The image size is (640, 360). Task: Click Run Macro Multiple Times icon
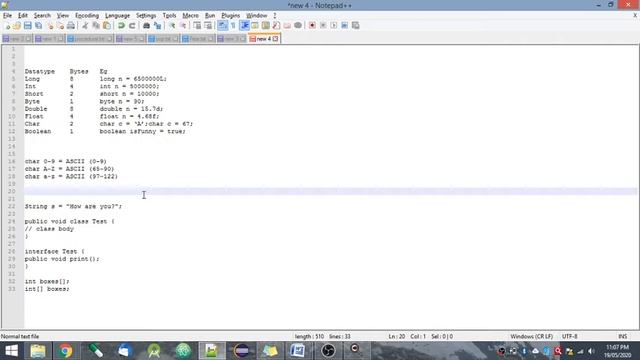[344, 26]
